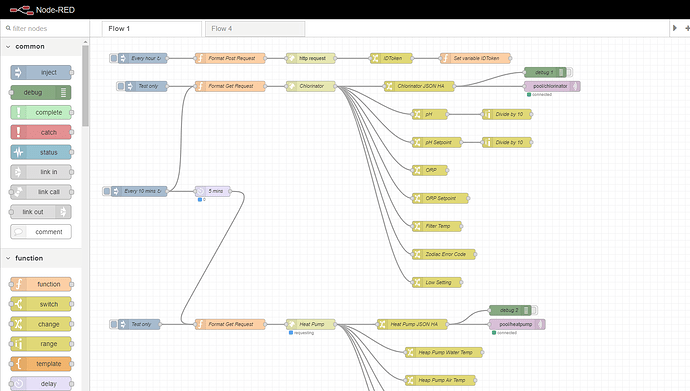This screenshot has height=391, width=690.
Task: Pick the switch node from palette
Action: click(x=41, y=304)
